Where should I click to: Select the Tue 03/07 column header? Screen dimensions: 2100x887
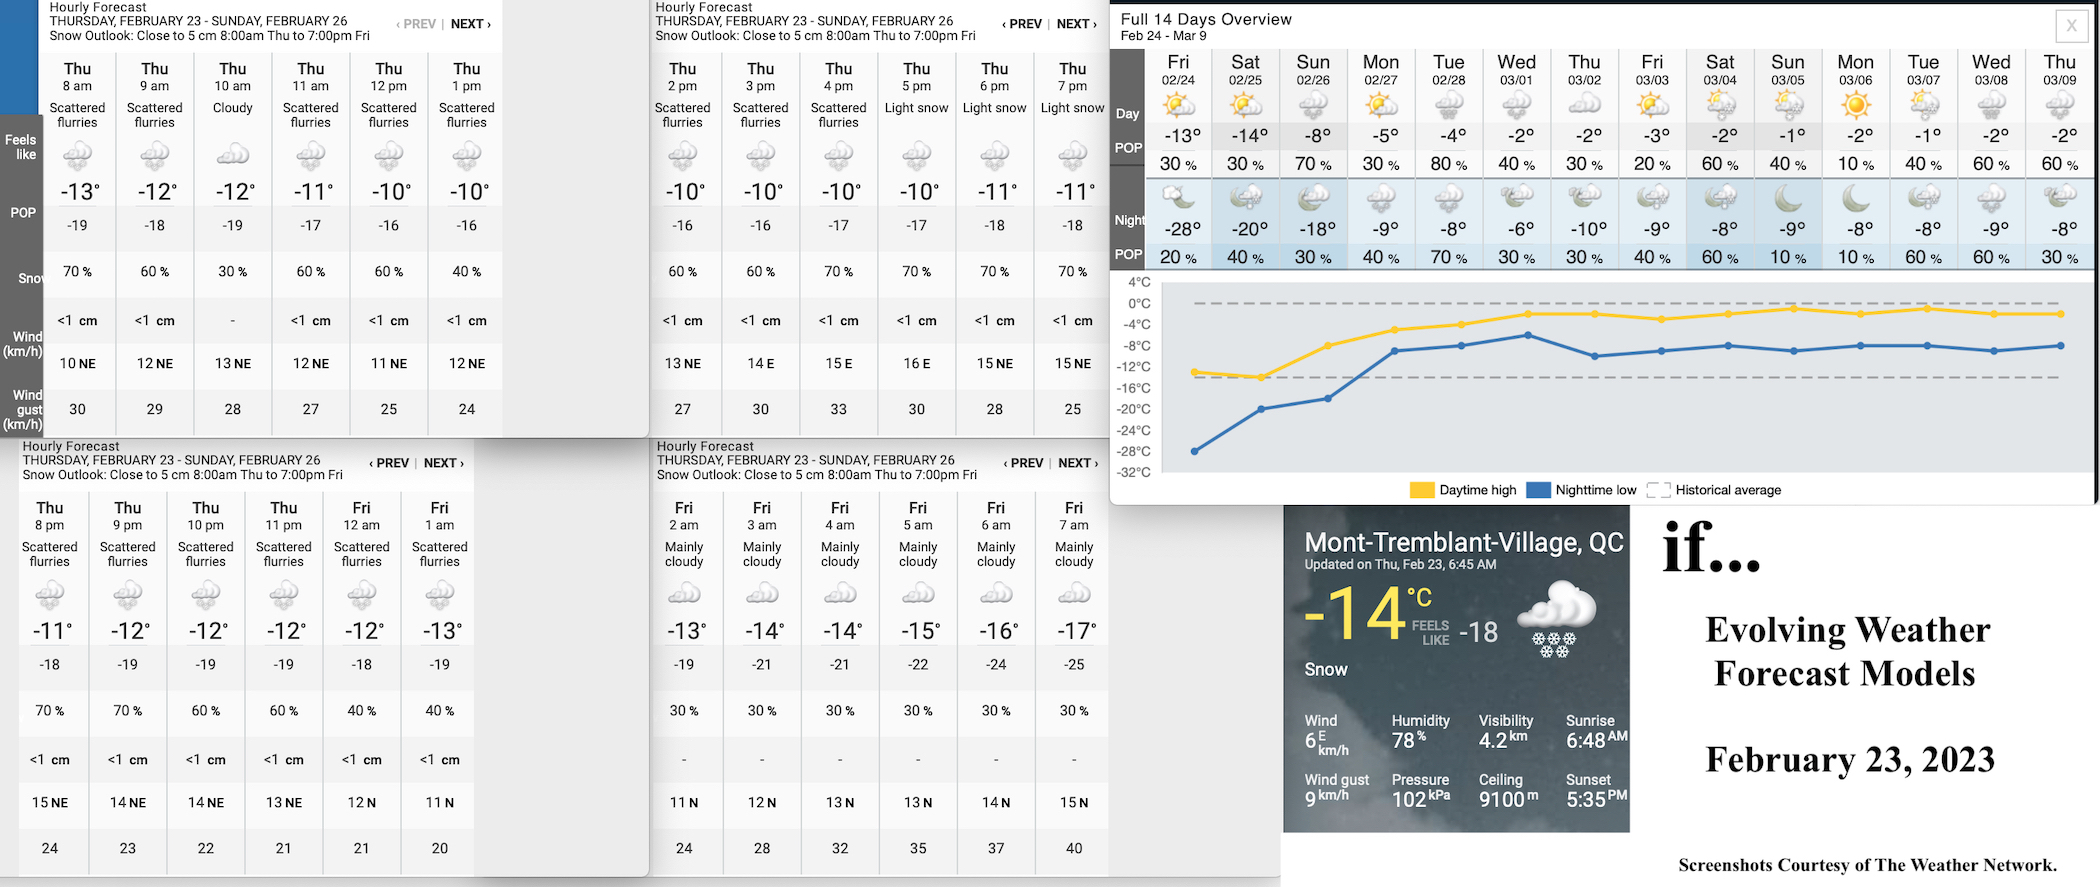click(x=1923, y=70)
